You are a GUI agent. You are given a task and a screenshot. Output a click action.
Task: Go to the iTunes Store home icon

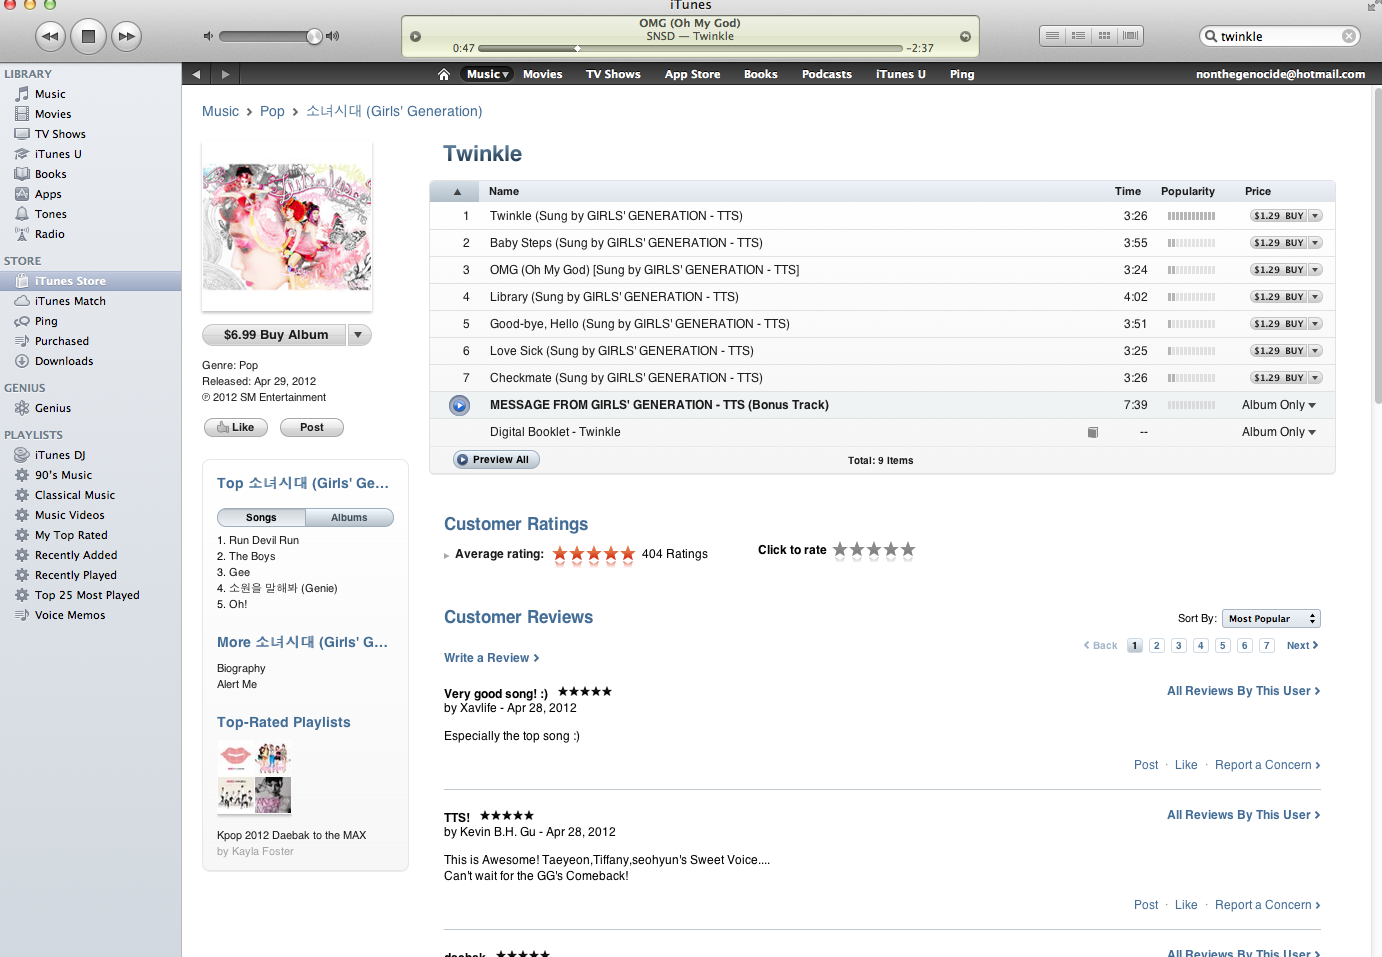pyautogui.click(x=444, y=74)
